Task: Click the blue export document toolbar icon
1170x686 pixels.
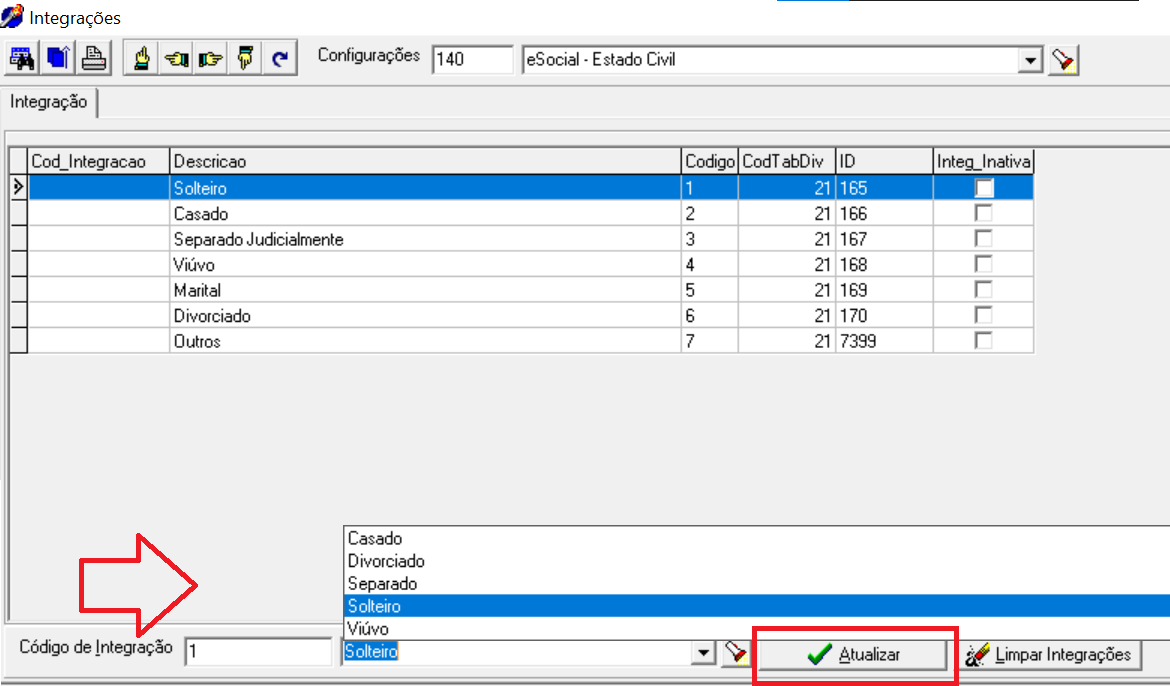Action: click(x=58, y=59)
